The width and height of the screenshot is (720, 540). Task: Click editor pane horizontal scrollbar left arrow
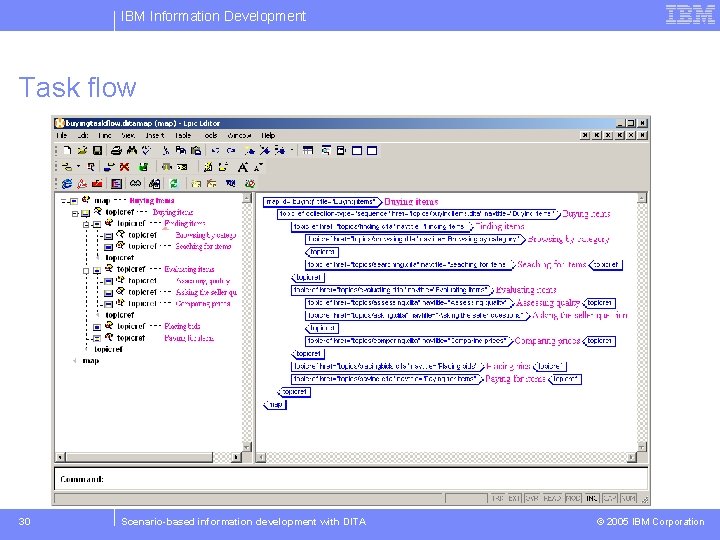click(261, 457)
